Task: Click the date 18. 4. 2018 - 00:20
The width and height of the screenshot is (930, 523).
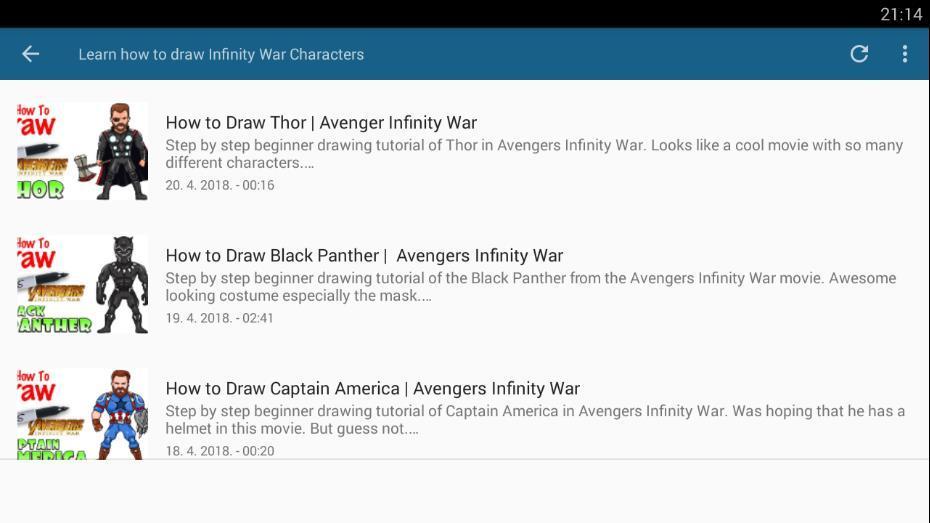Action: coord(220,451)
